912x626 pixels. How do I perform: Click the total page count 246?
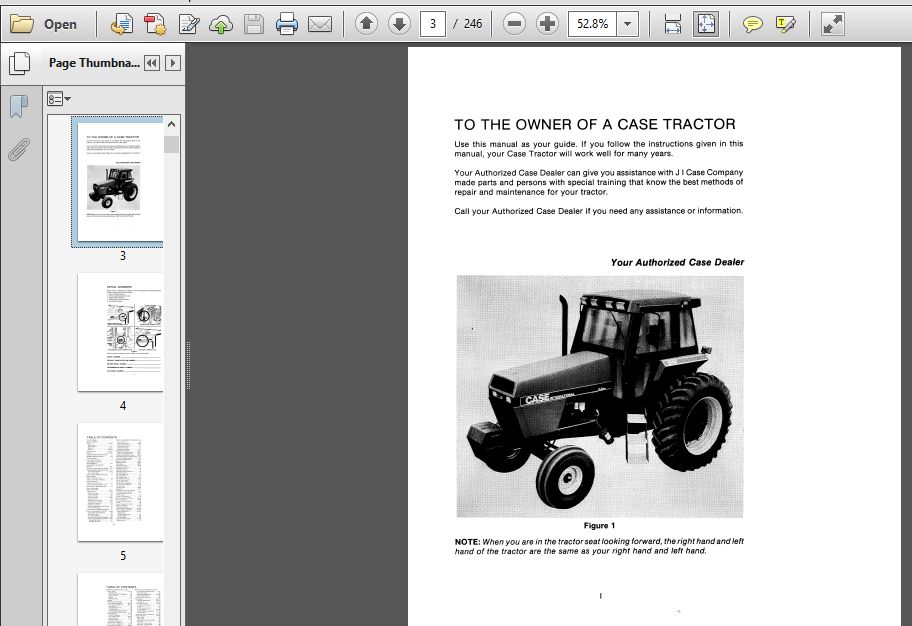(473, 24)
